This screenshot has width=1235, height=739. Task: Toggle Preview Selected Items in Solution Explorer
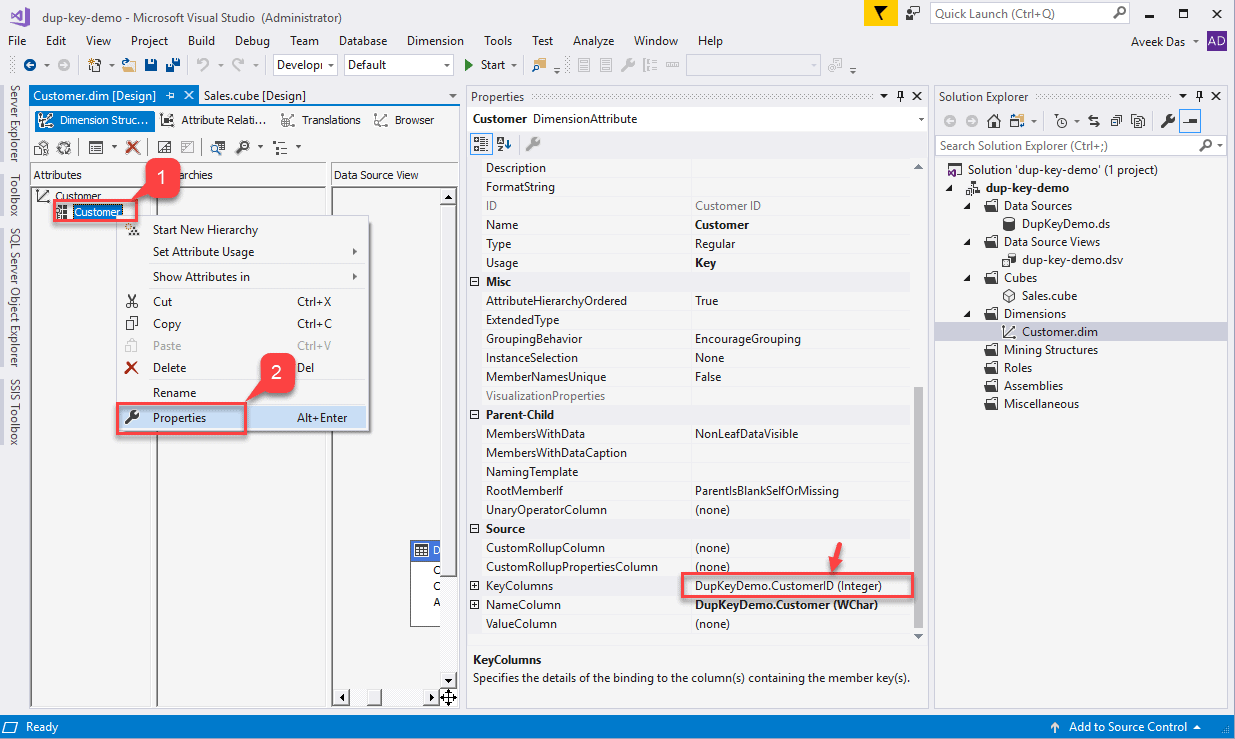[x=1190, y=121]
